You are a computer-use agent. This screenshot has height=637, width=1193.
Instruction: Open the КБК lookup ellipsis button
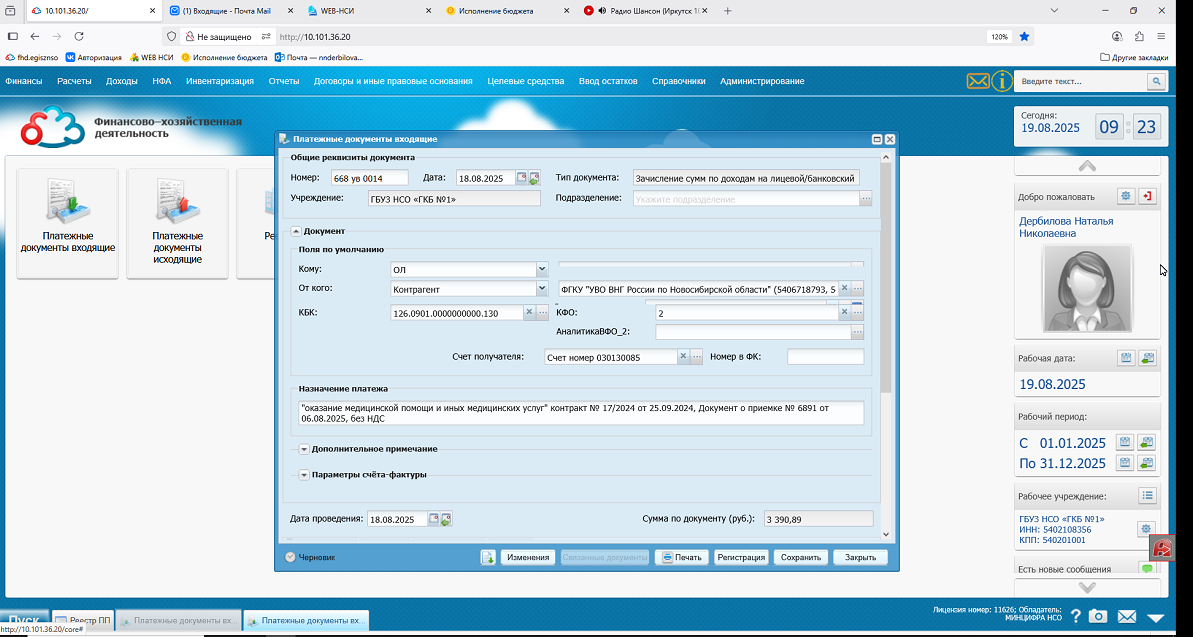point(542,312)
